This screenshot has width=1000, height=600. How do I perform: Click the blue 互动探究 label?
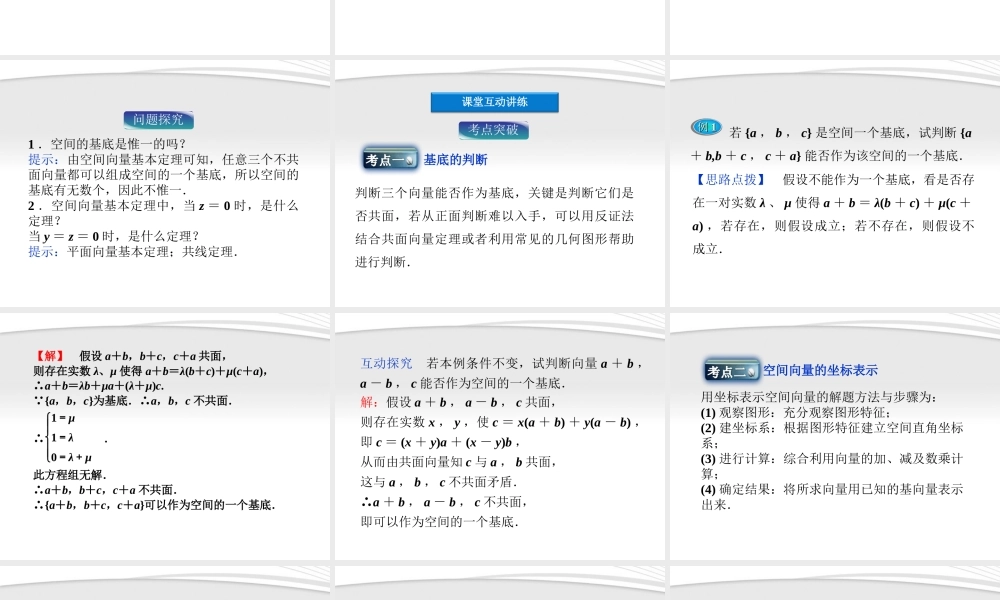pos(386,363)
